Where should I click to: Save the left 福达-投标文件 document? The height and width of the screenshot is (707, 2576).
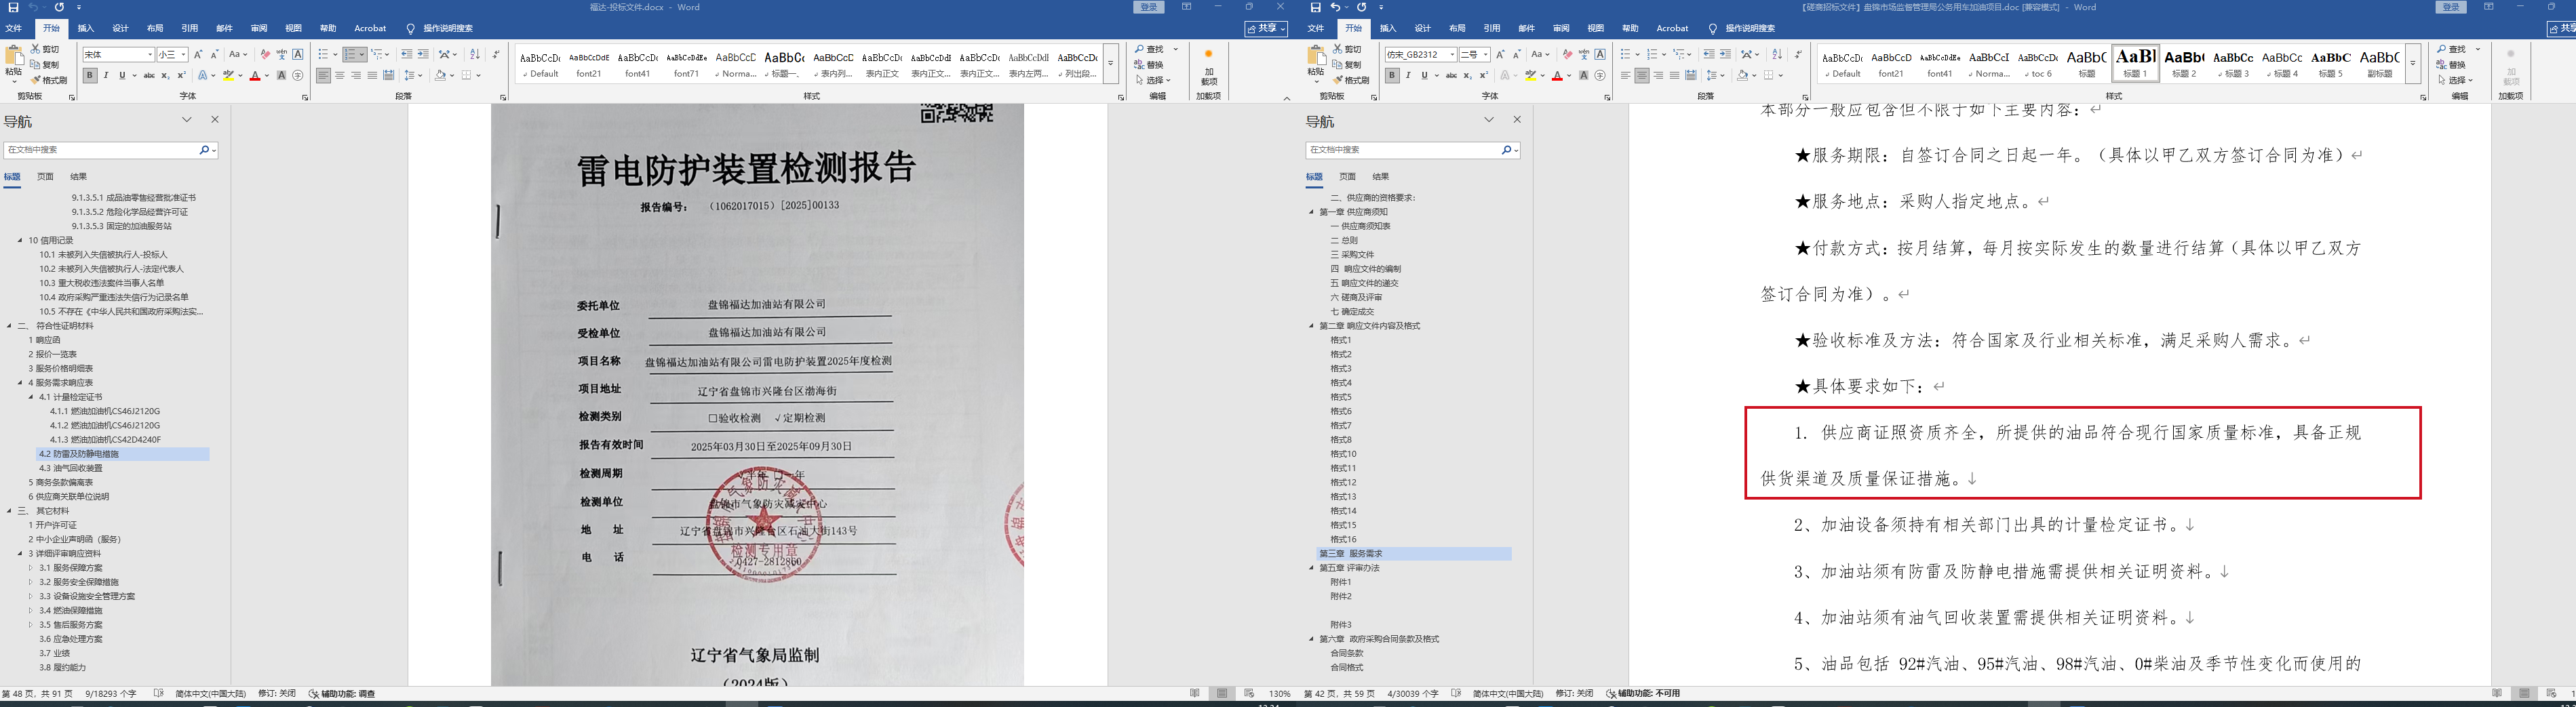[x=13, y=7]
